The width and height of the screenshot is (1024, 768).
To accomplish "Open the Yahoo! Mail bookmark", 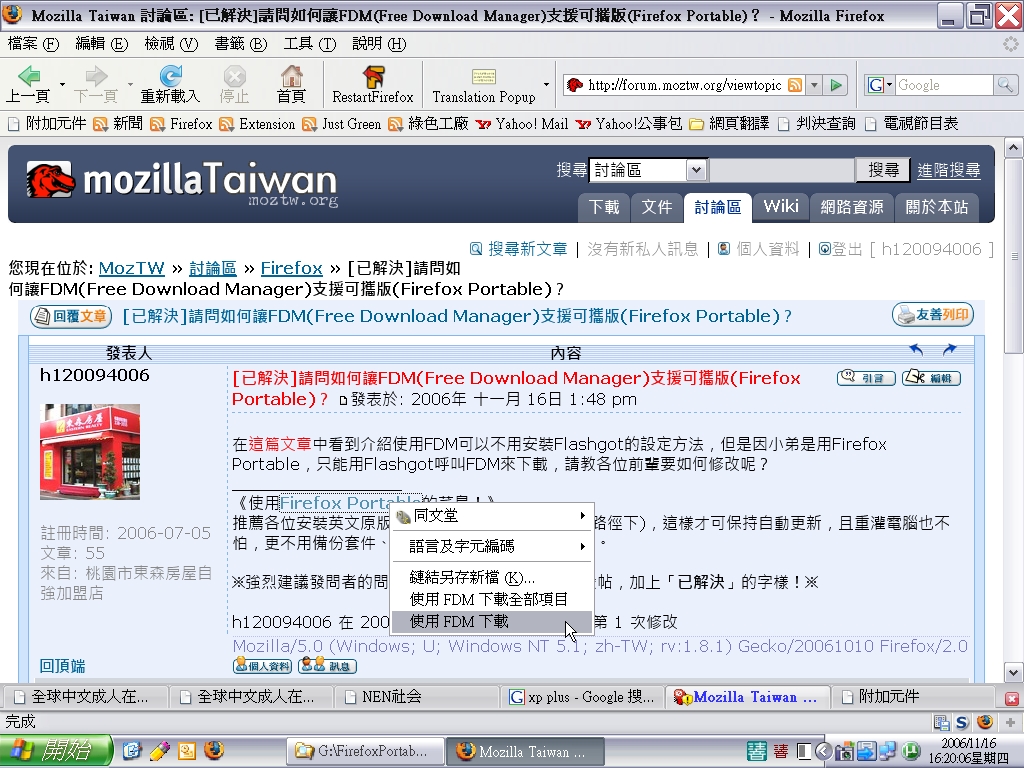I will (x=522, y=123).
